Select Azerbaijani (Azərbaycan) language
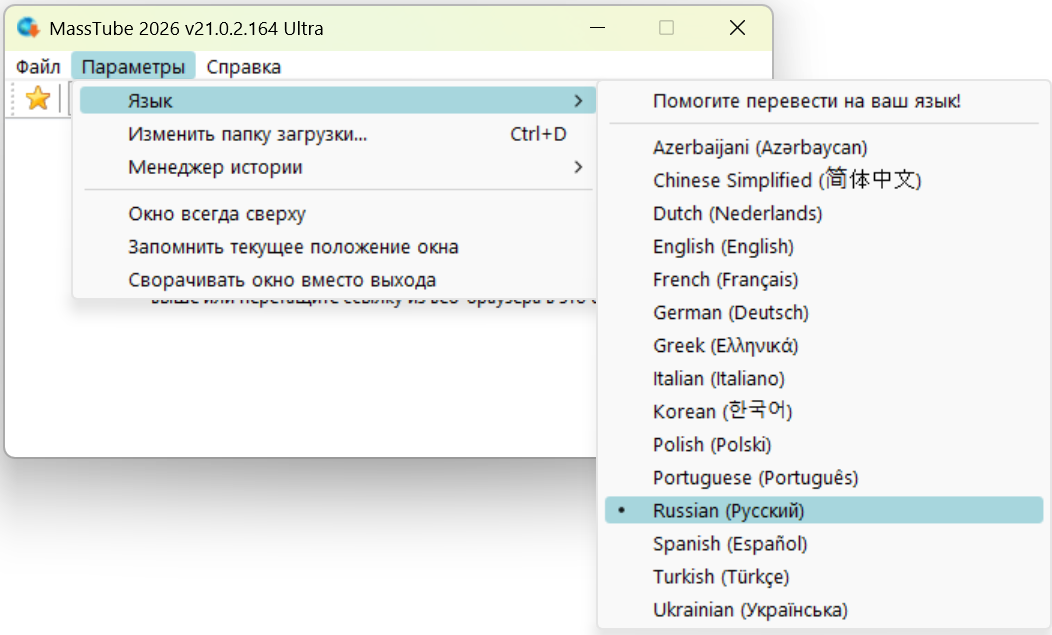The image size is (1052, 635). [x=824, y=148]
